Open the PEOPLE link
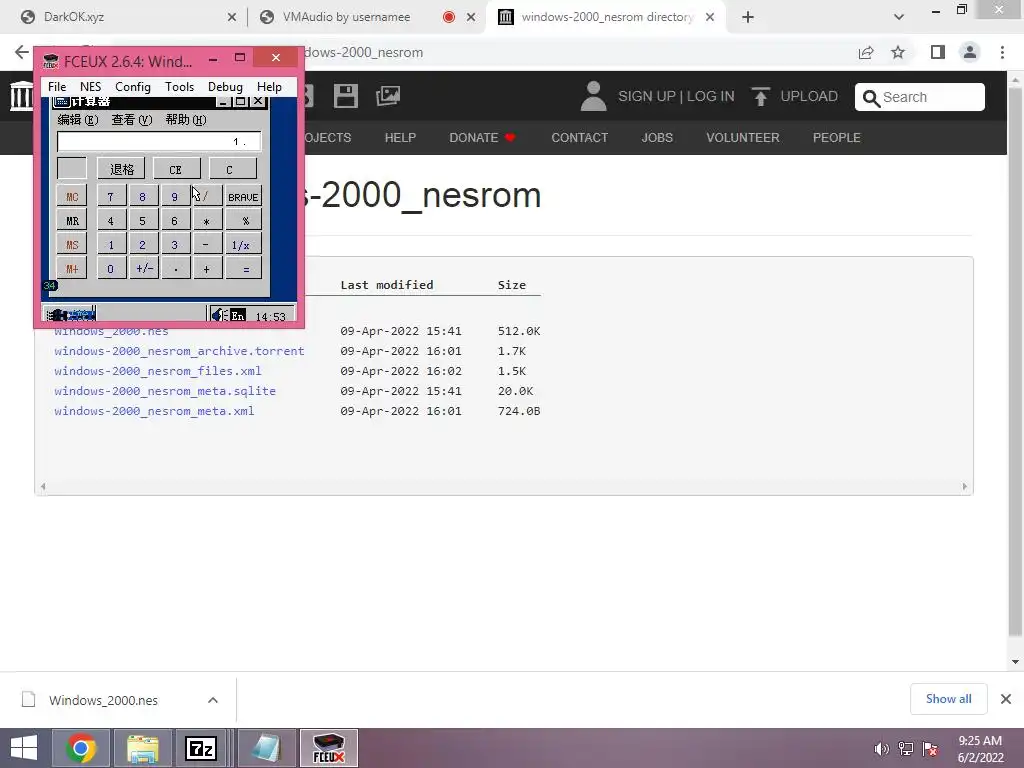1024x768 pixels. [x=837, y=138]
